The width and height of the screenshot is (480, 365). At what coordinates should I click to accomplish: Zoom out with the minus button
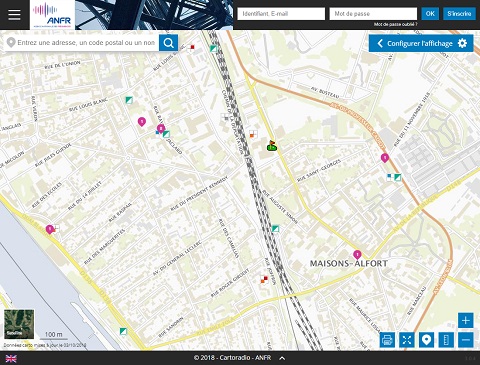466,340
